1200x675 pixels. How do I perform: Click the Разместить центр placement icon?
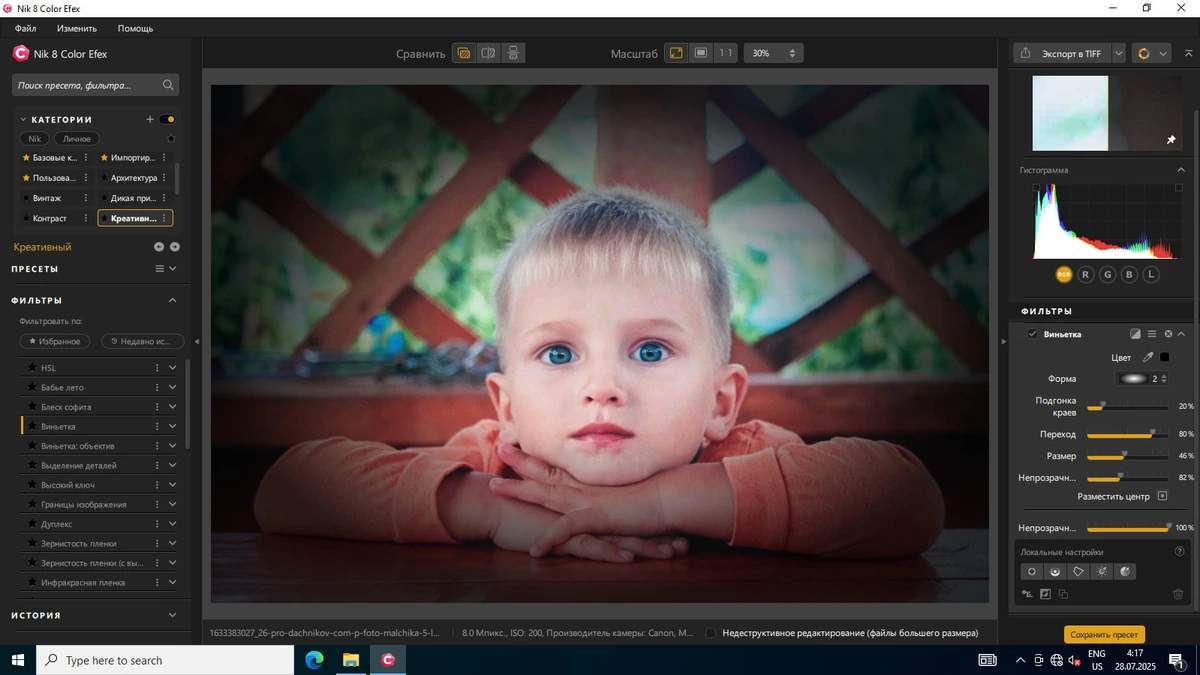coord(1162,496)
